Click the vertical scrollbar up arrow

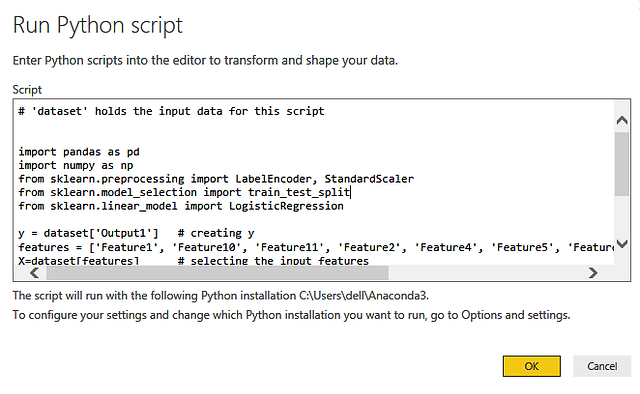(622, 120)
